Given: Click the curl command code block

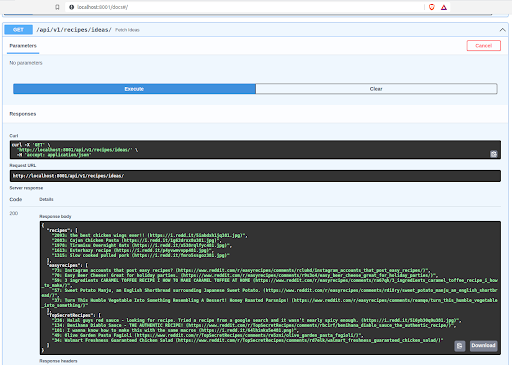Looking at the screenshot, I should (255, 150).
